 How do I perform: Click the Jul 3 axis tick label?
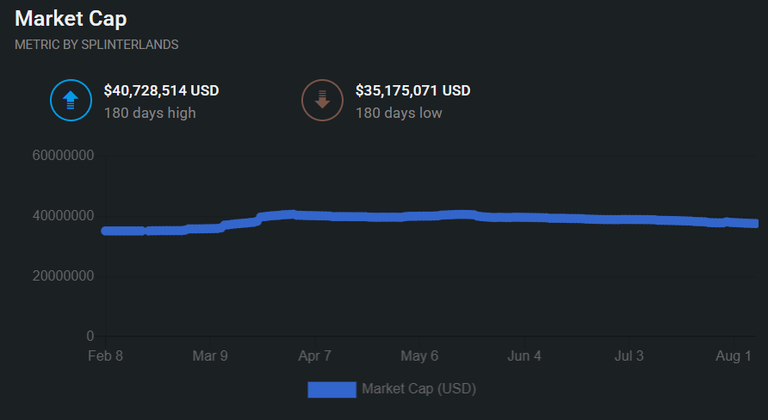(x=629, y=356)
